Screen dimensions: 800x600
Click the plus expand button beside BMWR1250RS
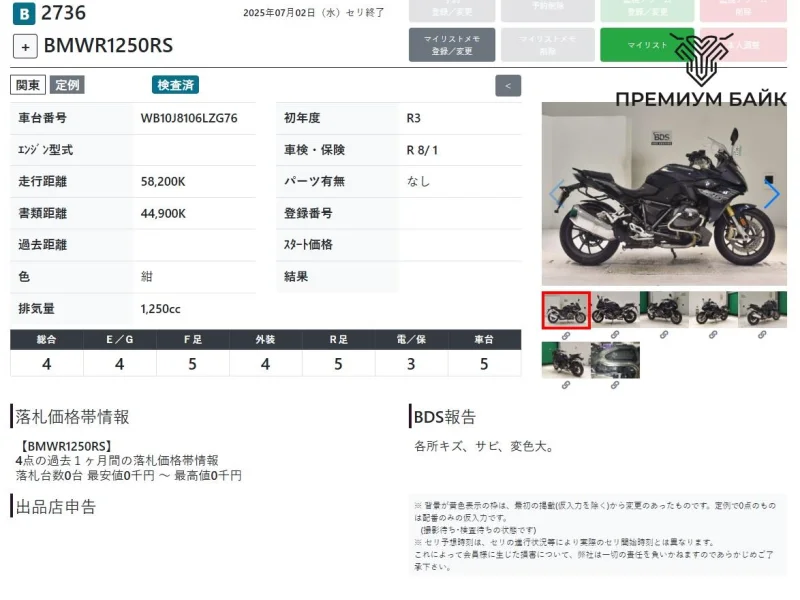click(x=25, y=46)
